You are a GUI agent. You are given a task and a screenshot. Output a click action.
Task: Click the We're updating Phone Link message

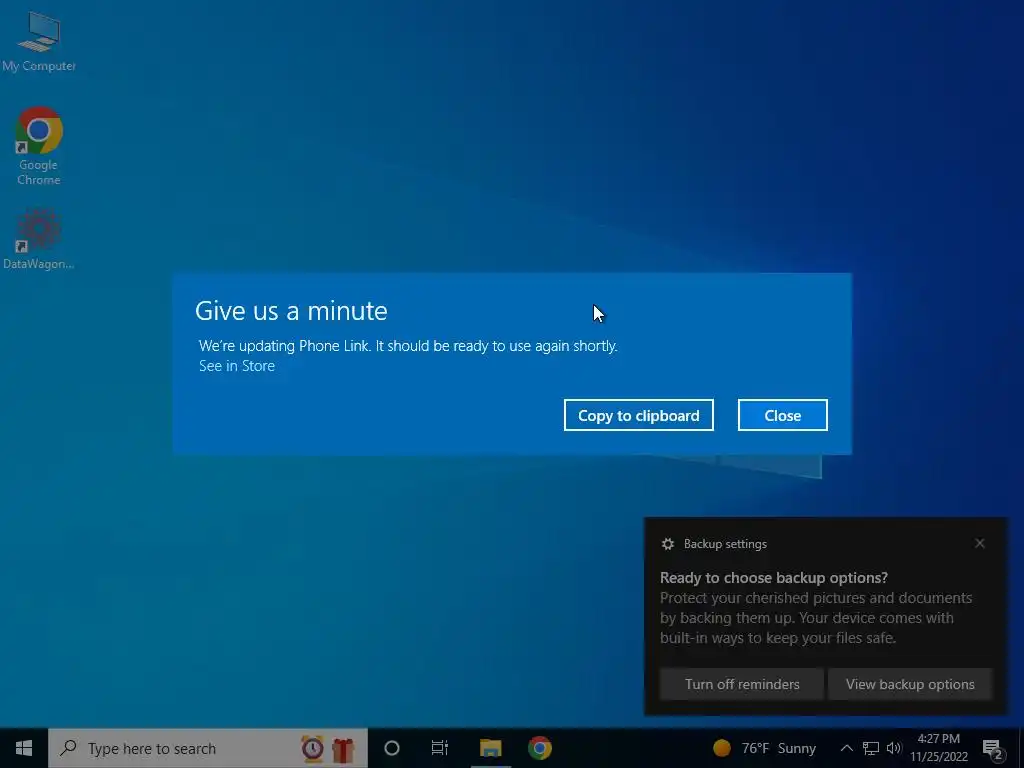[408, 345]
